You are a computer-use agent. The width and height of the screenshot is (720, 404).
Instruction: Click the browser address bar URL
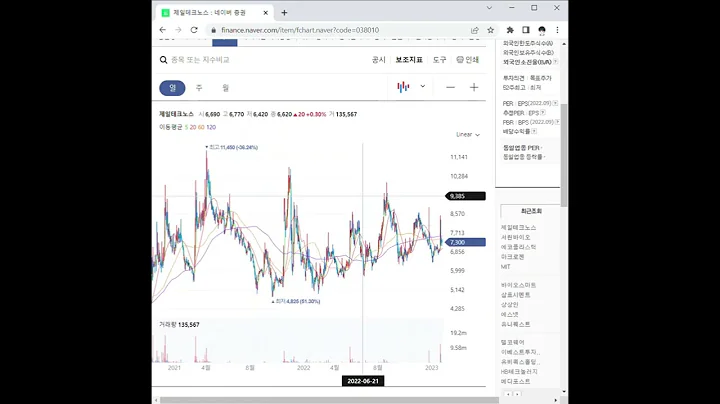(x=300, y=30)
